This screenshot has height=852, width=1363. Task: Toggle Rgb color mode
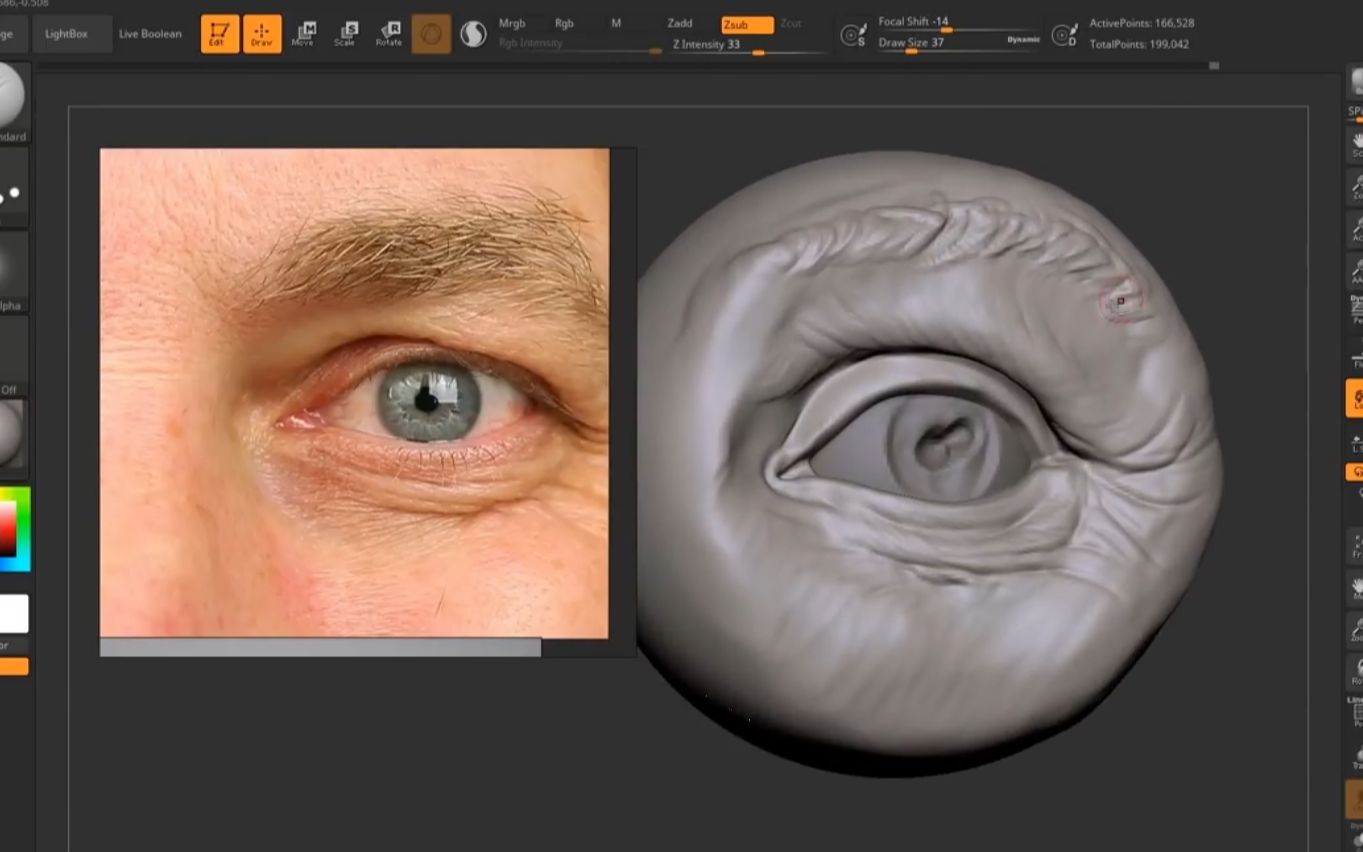point(564,23)
